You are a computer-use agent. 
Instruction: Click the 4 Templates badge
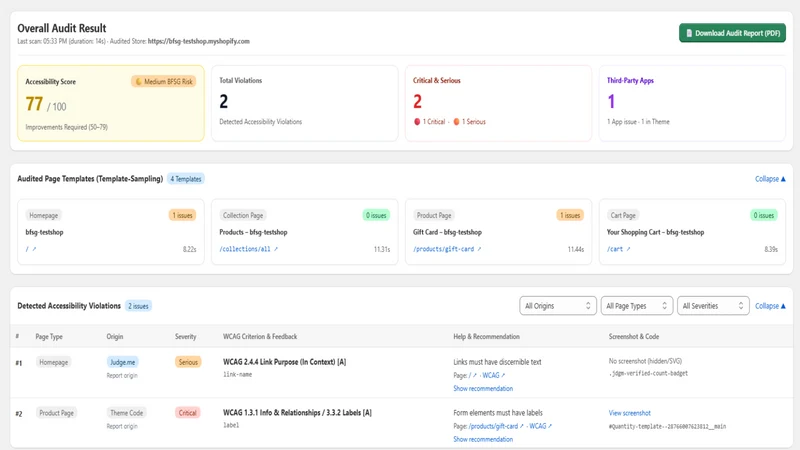click(x=186, y=179)
